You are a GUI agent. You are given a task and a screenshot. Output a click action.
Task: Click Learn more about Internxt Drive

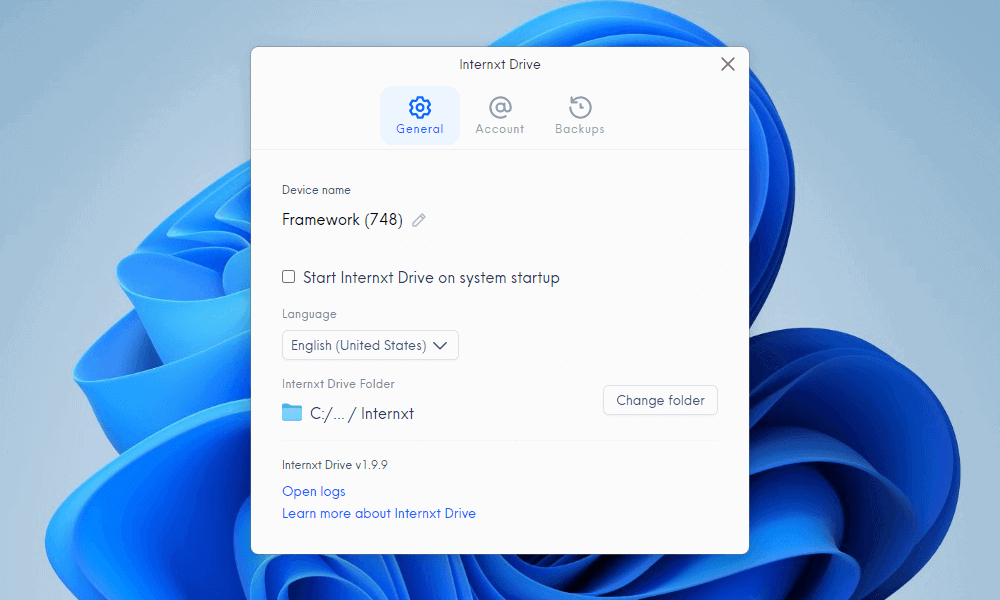tap(379, 513)
